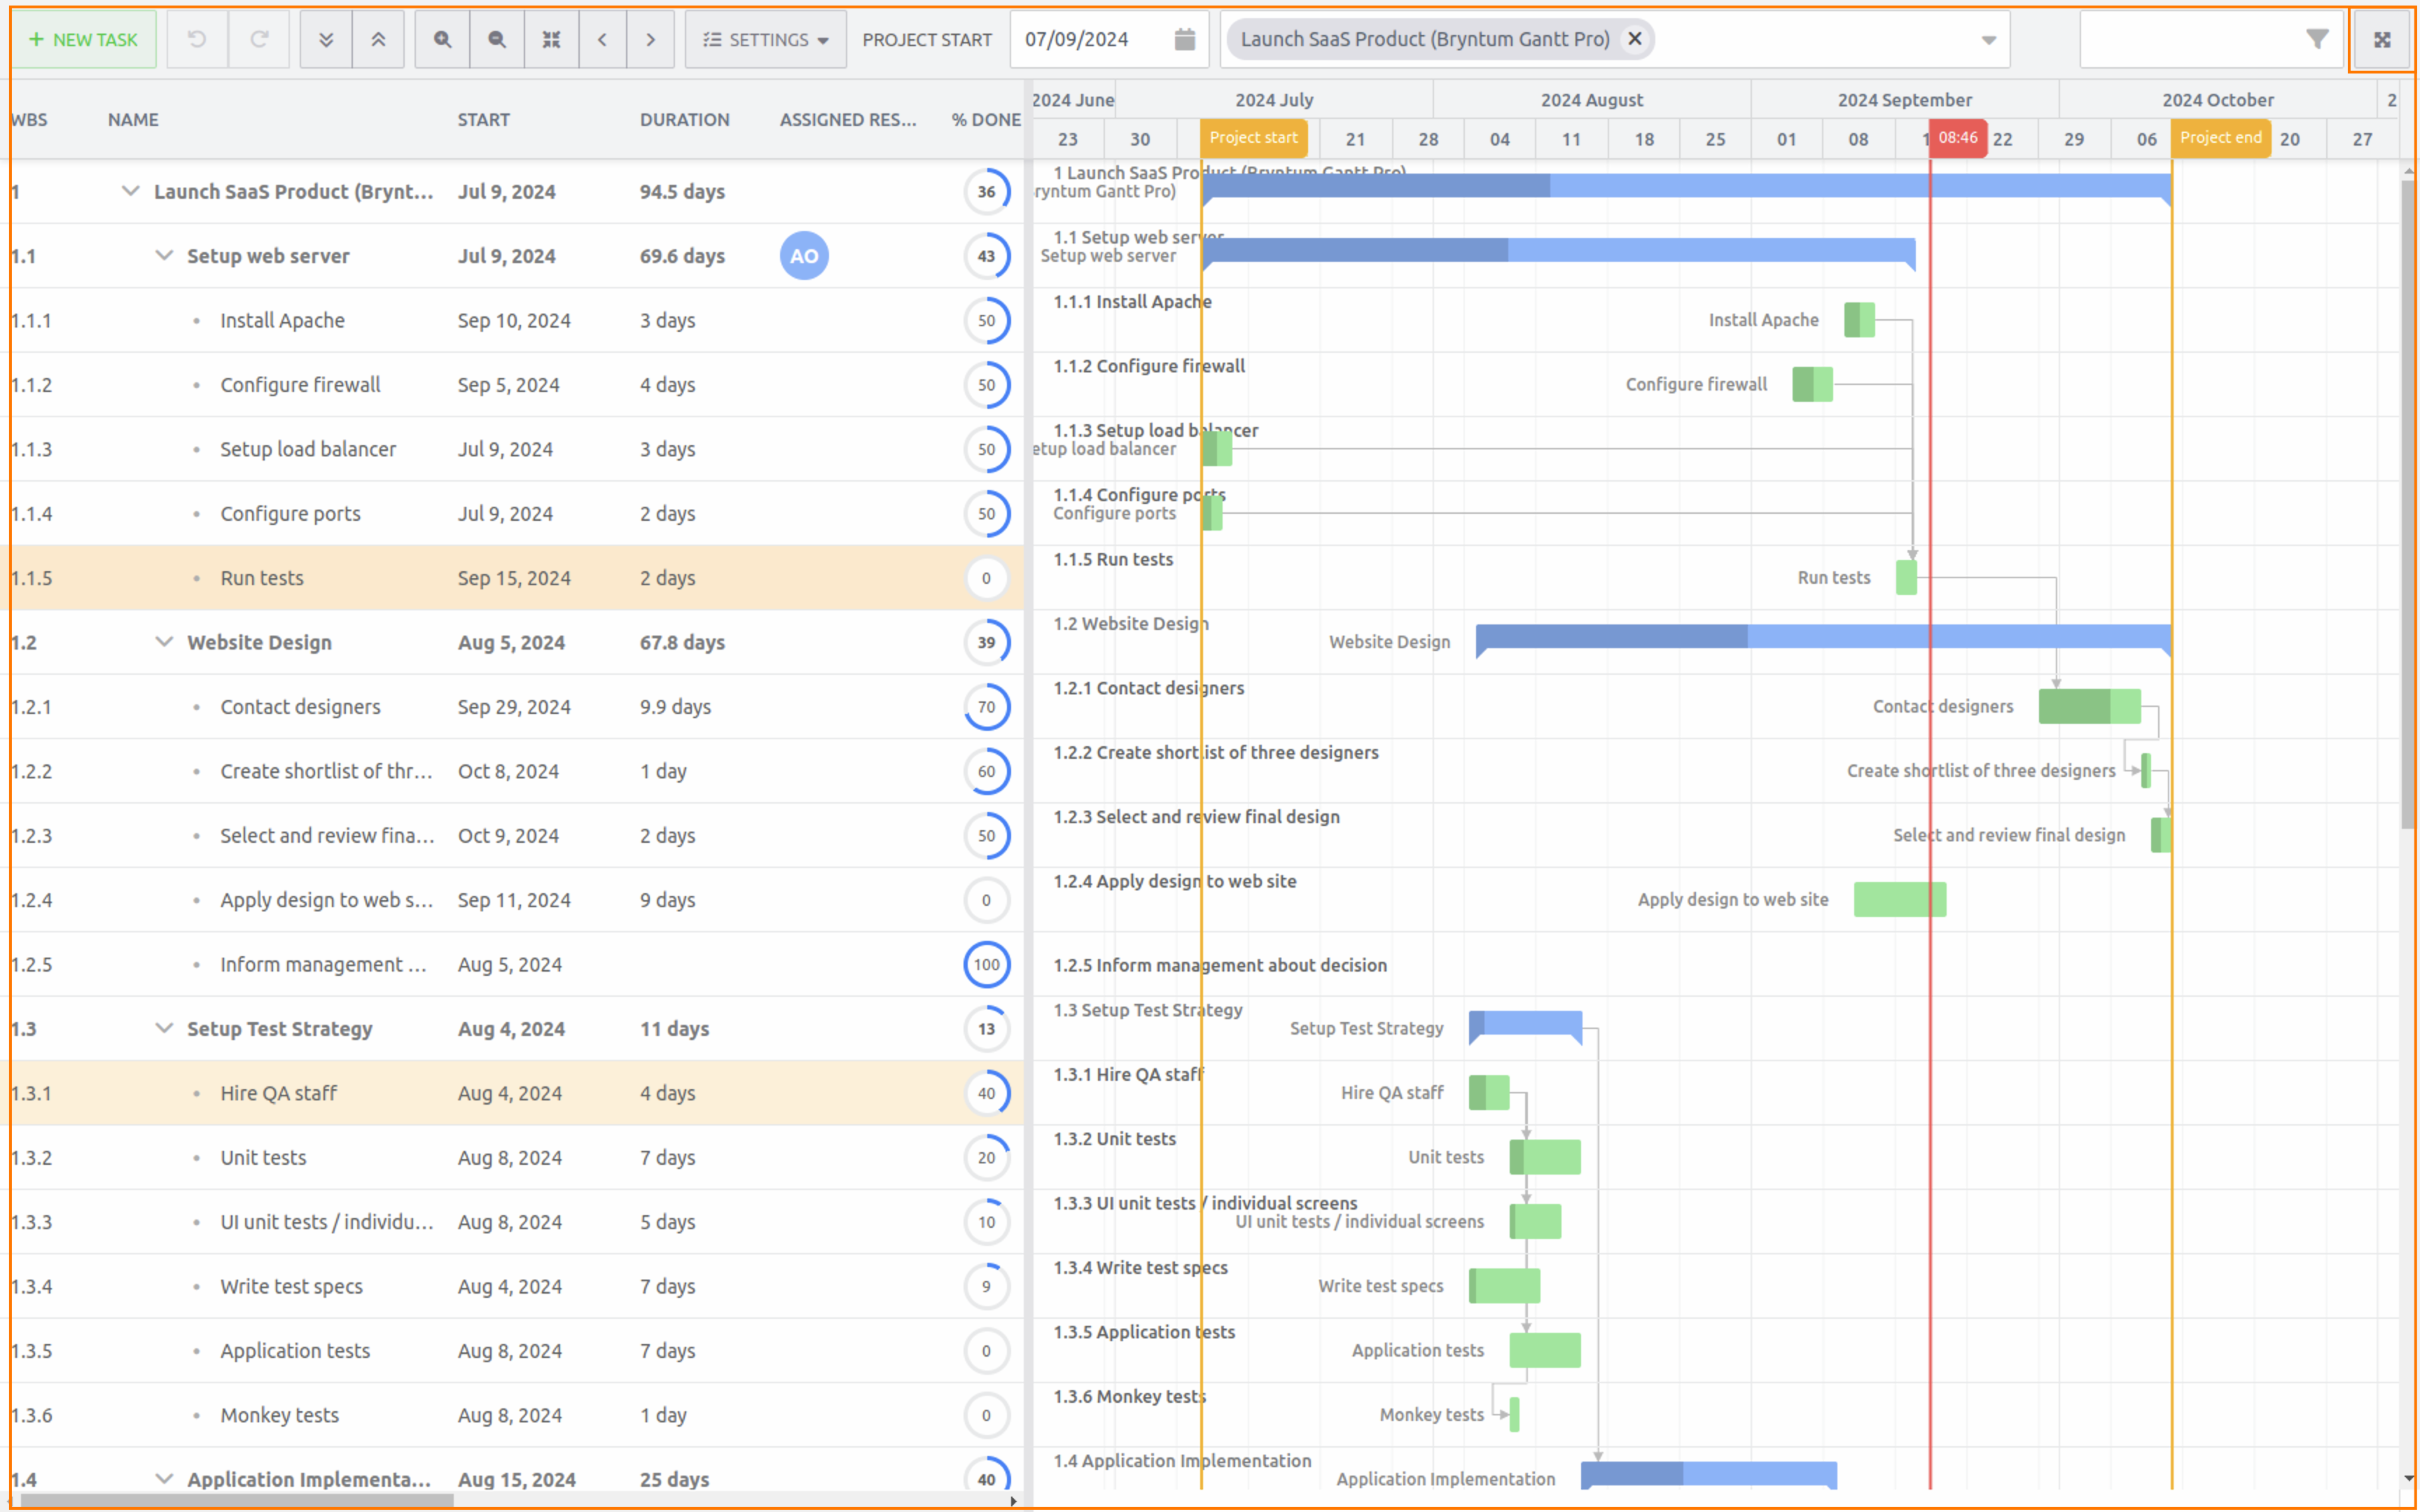Clear the Launch SaaS Product selection with the X
The image size is (2420, 1512).
tap(1634, 39)
